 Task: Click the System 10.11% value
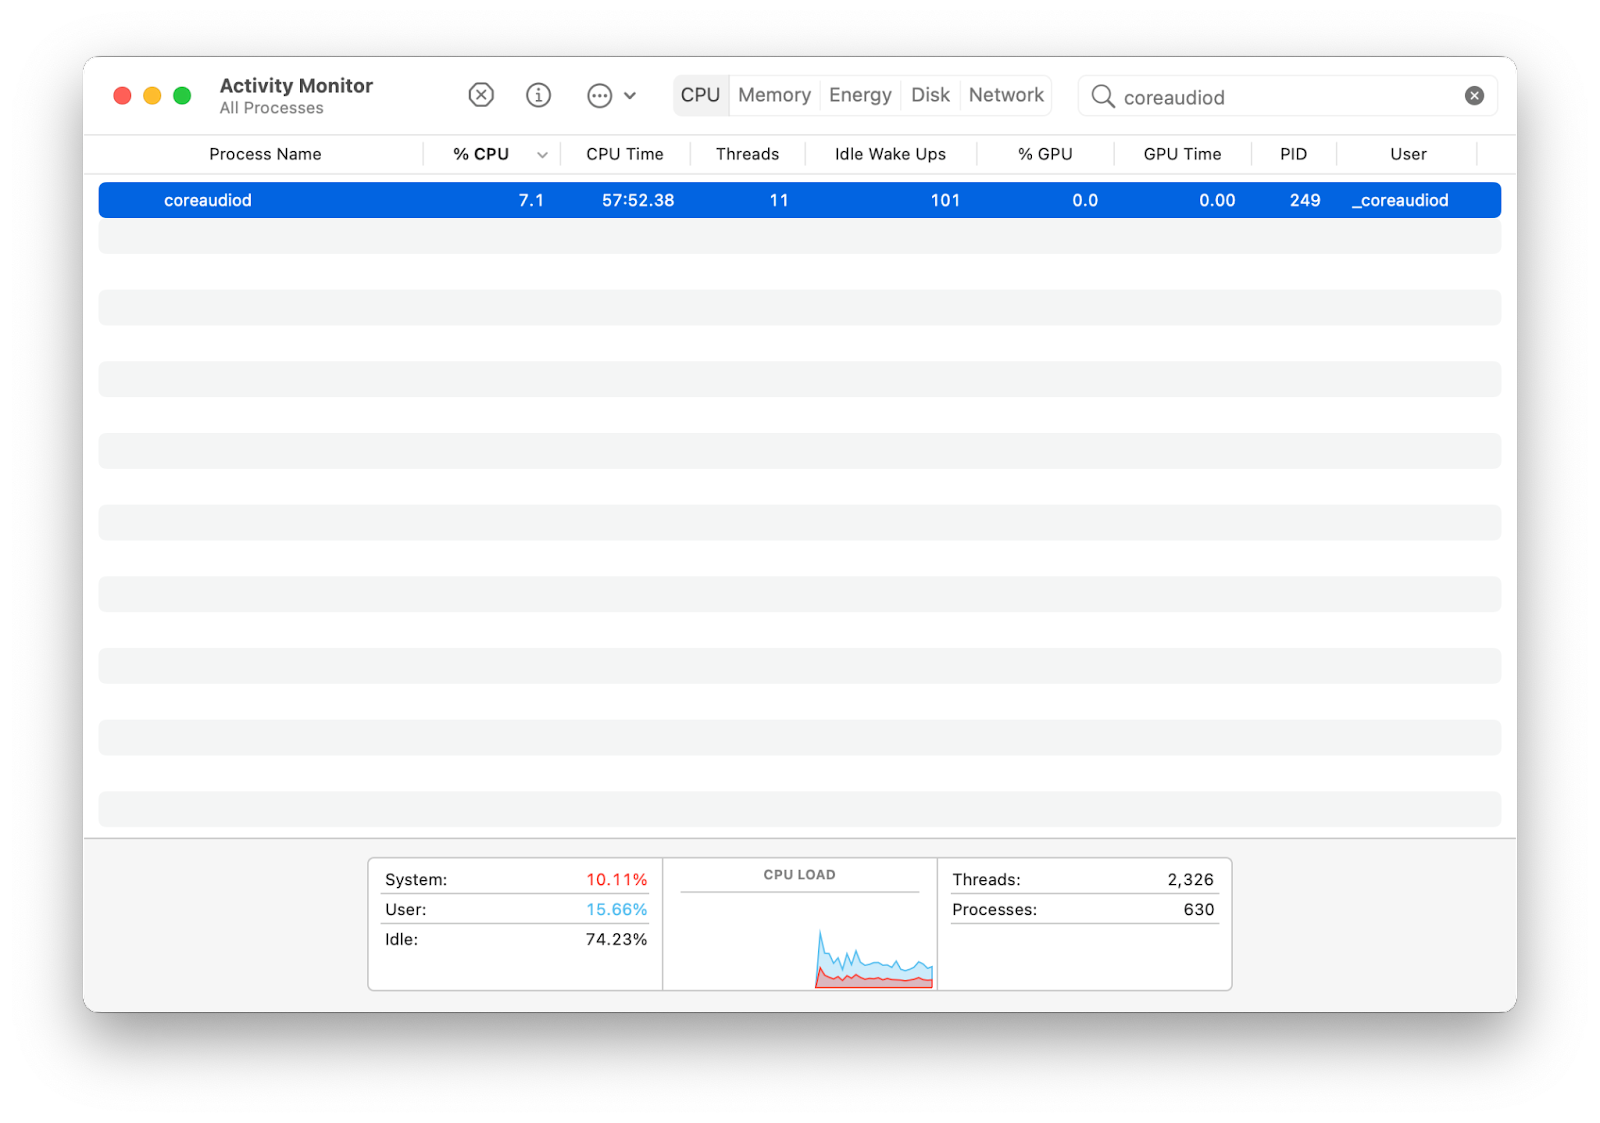point(616,879)
